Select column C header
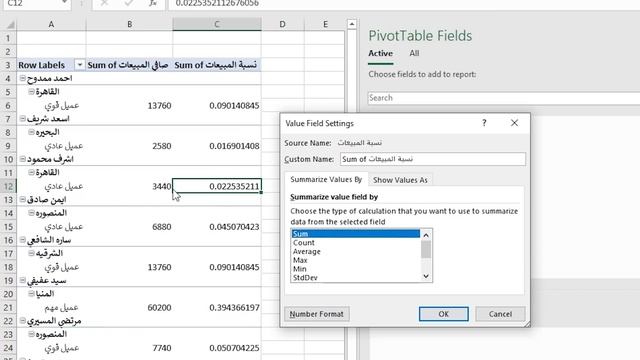 pyautogui.click(x=217, y=24)
